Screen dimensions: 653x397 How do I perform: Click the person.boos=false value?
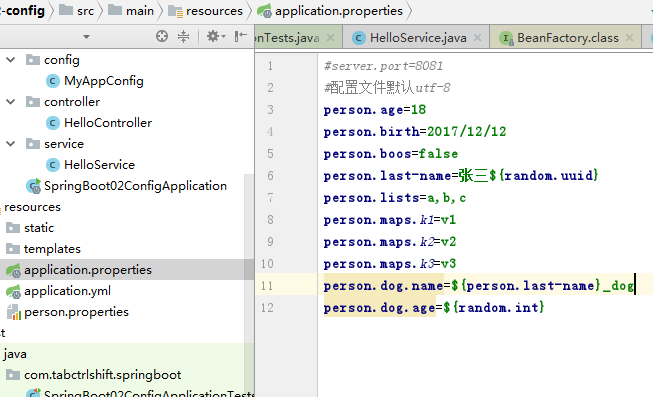click(438, 154)
